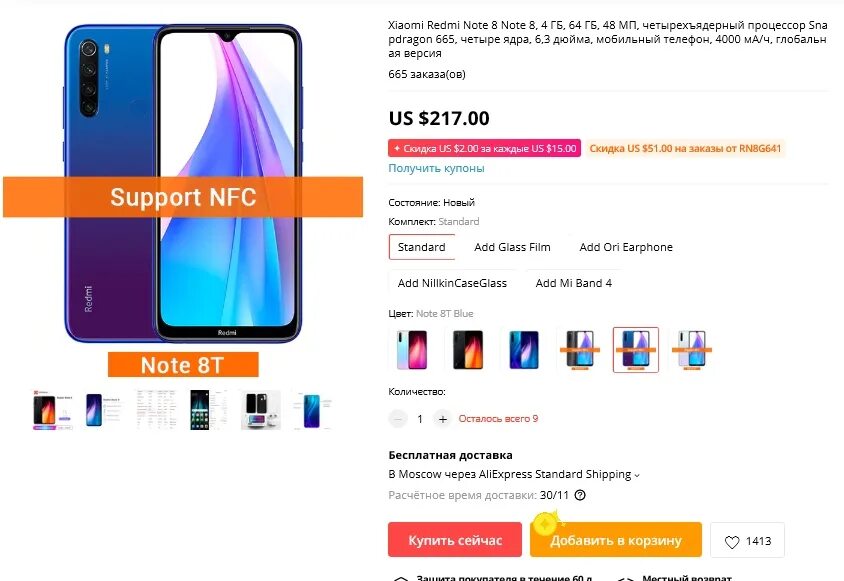Open the first product gallery thumbnail

[52, 410]
